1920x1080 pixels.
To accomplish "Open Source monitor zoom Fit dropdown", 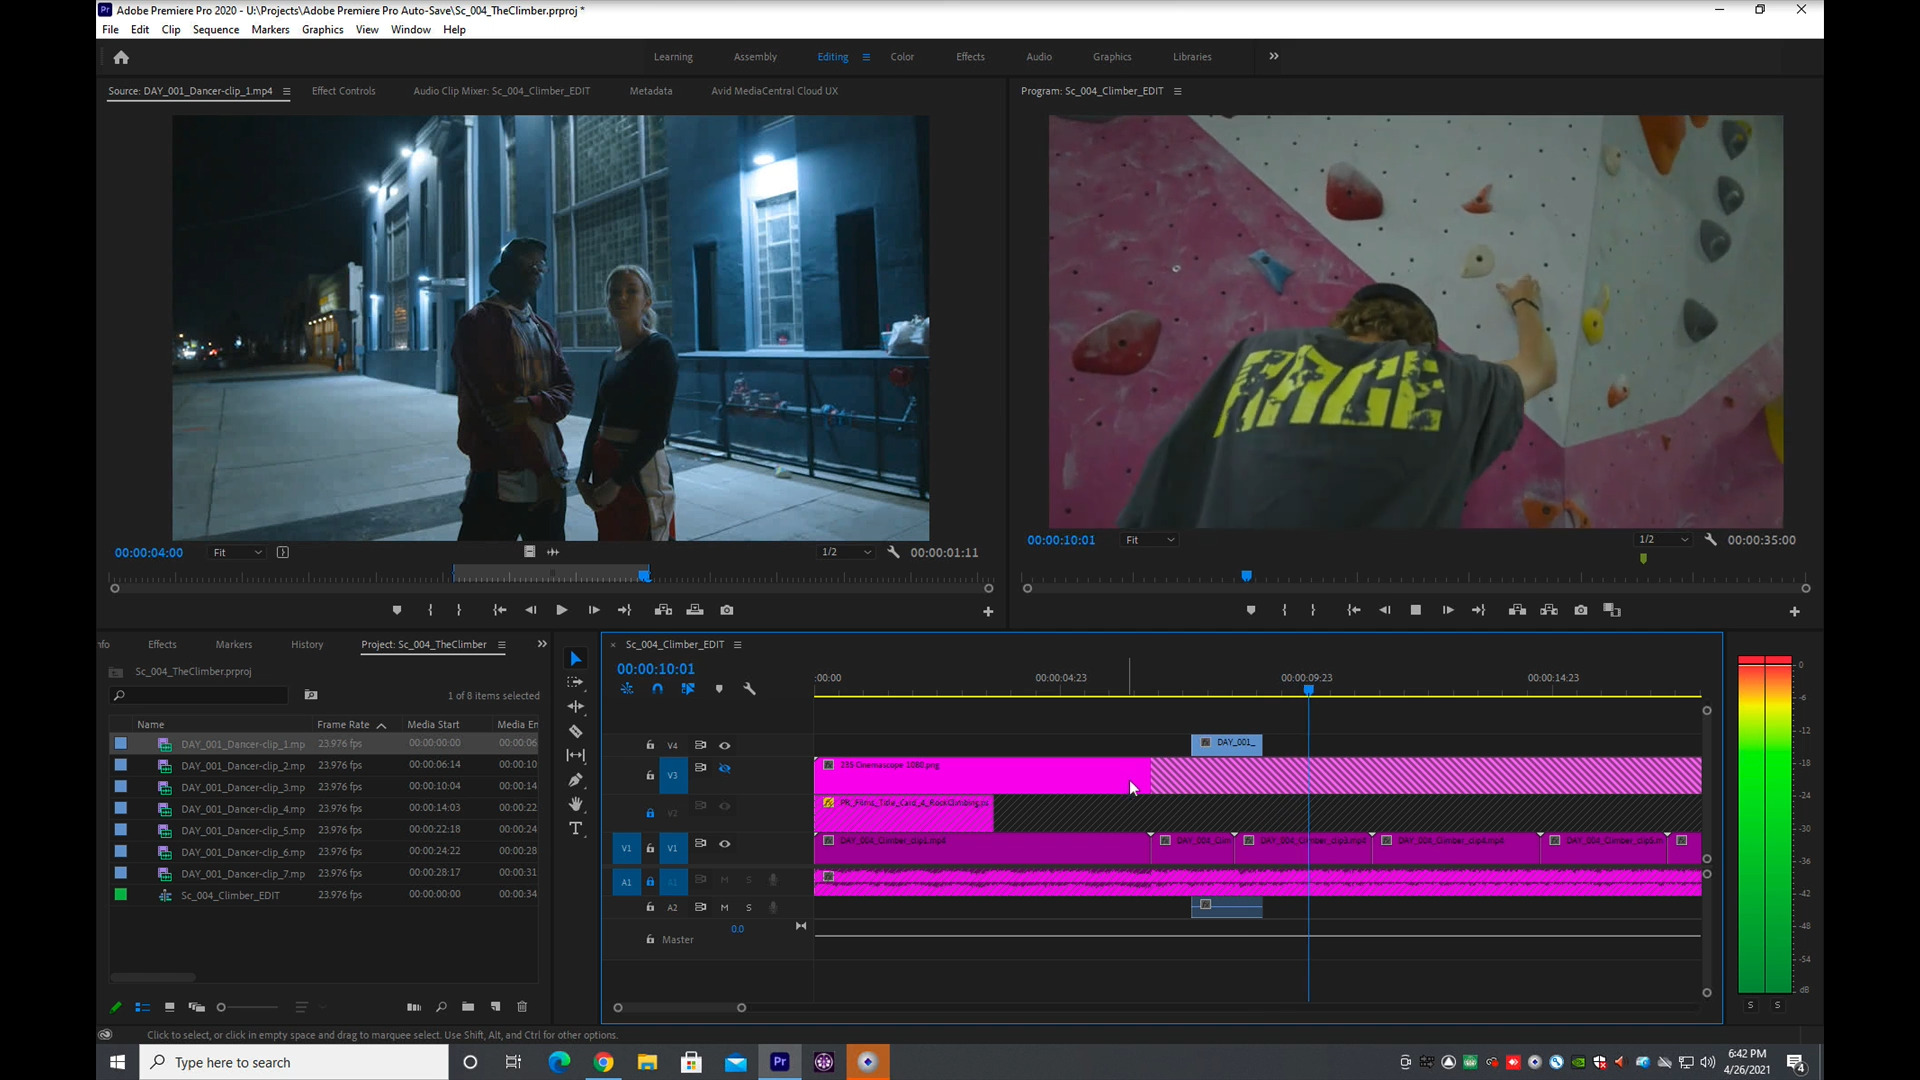I will pyautogui.click(x=237, y=552).
